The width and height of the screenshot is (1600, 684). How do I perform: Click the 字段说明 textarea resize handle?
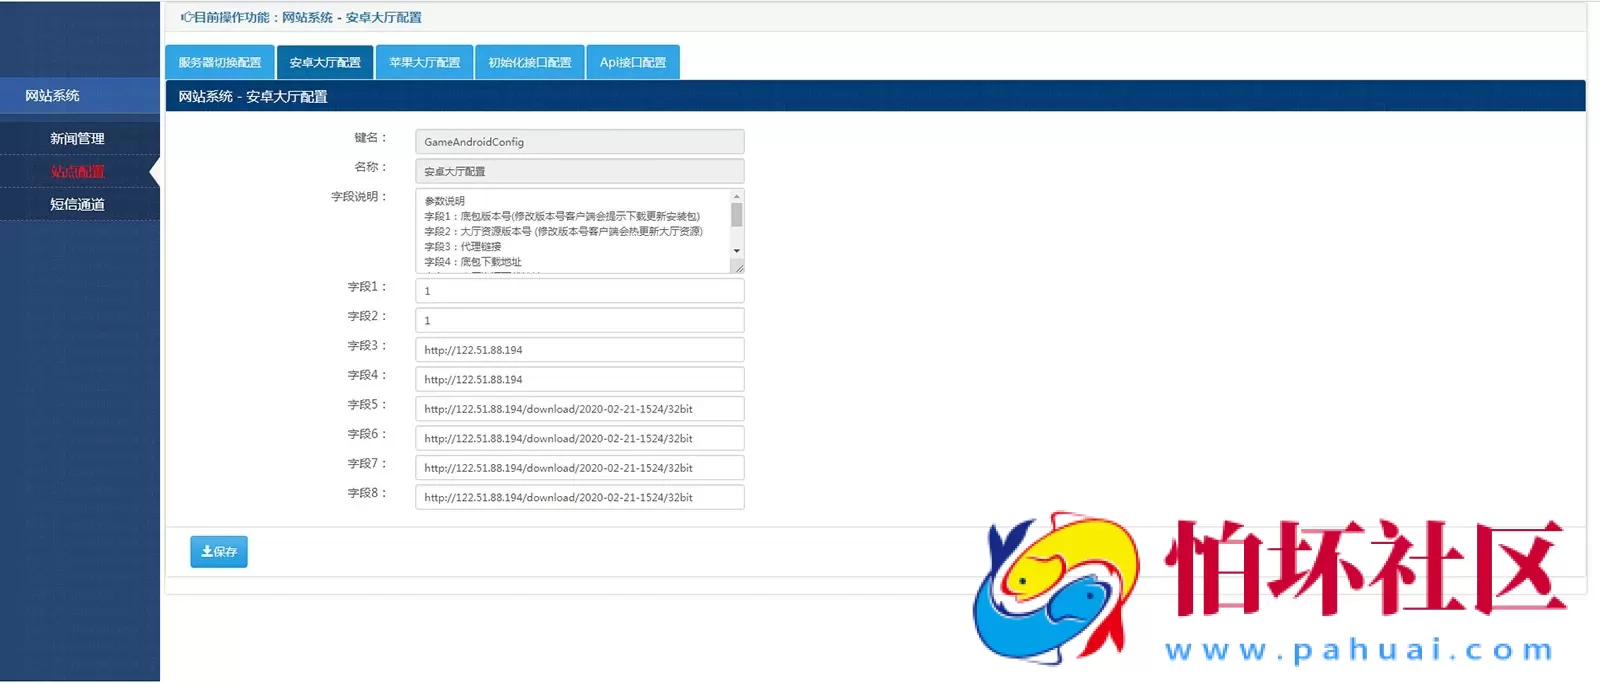(x=738, y=267)
